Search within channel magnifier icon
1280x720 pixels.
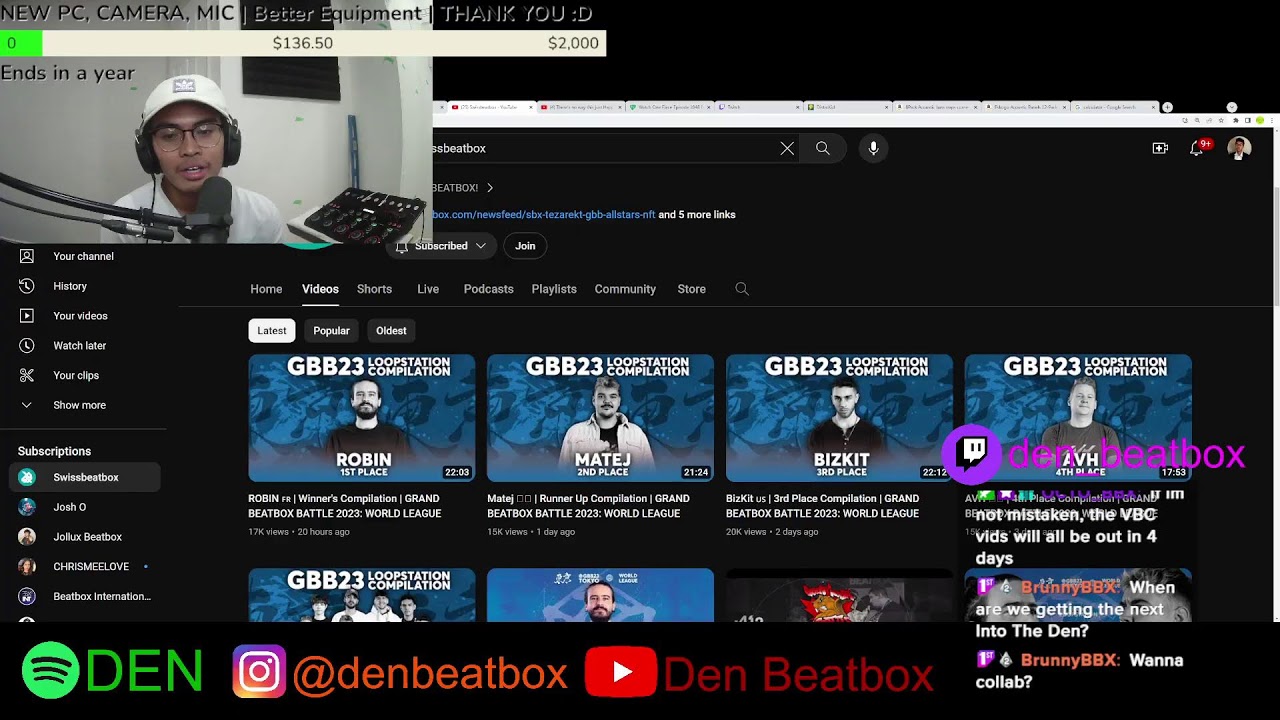tap(741, 289)
